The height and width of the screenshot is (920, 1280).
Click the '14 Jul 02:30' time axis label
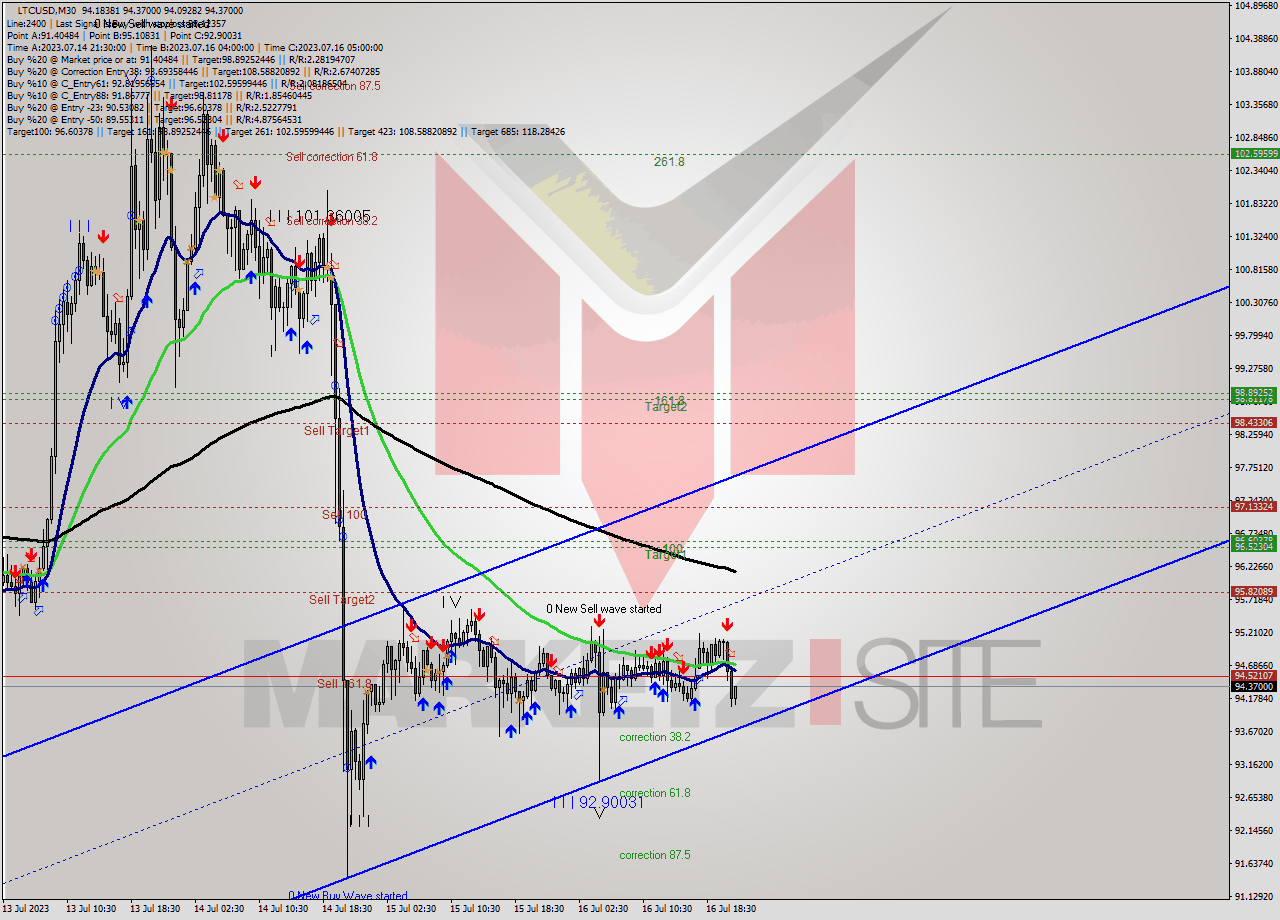coord(218,909)
